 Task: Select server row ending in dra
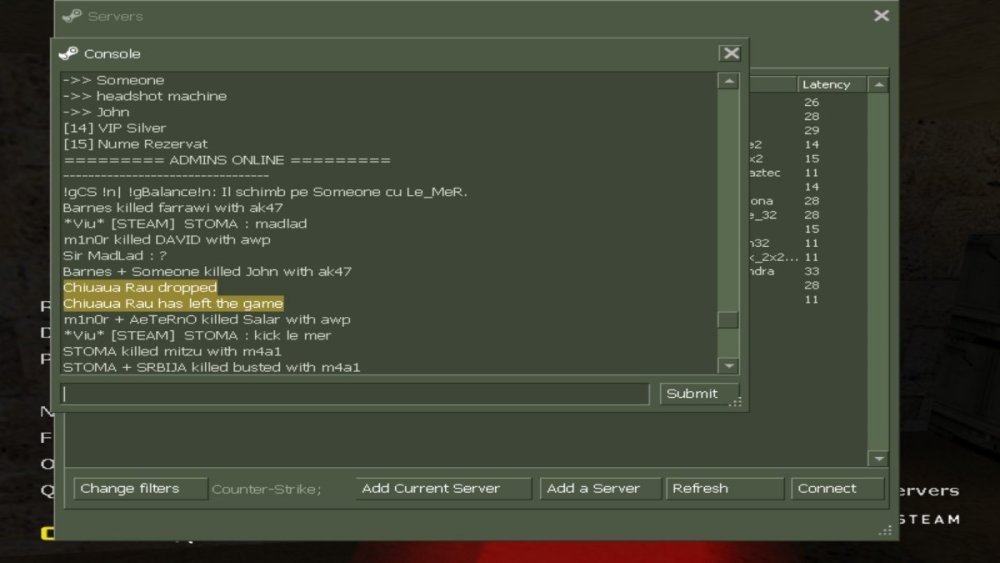click(808, 271)
